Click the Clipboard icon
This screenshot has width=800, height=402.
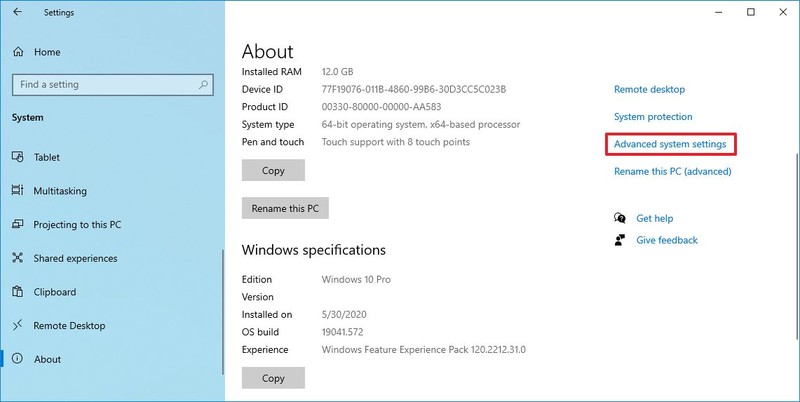18,292
